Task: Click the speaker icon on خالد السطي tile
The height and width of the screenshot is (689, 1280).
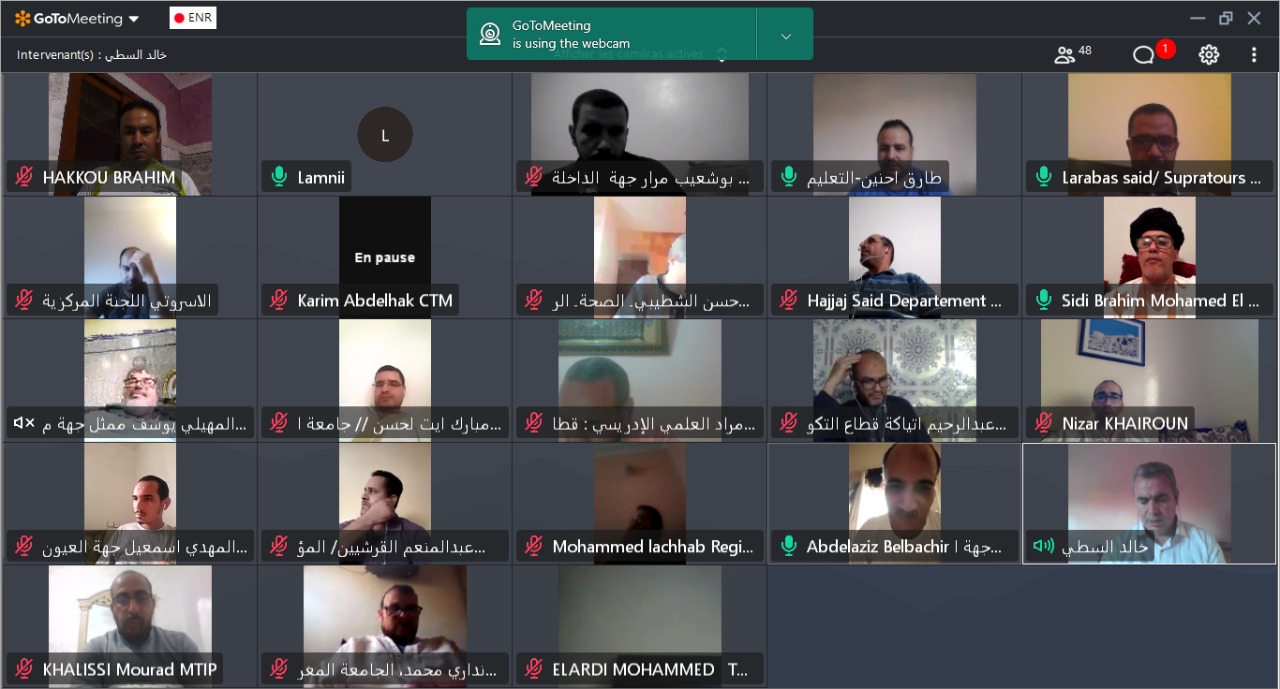Action: pos(1043,546)
